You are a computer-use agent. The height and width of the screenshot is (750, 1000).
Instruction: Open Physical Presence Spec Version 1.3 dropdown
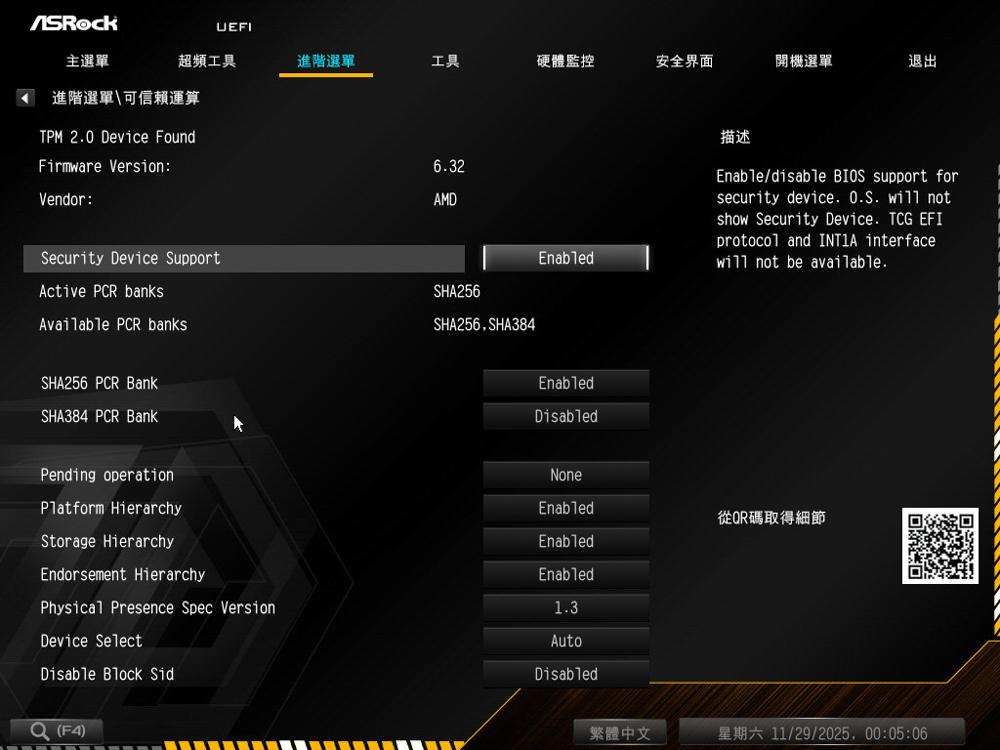tap(566, 608)
